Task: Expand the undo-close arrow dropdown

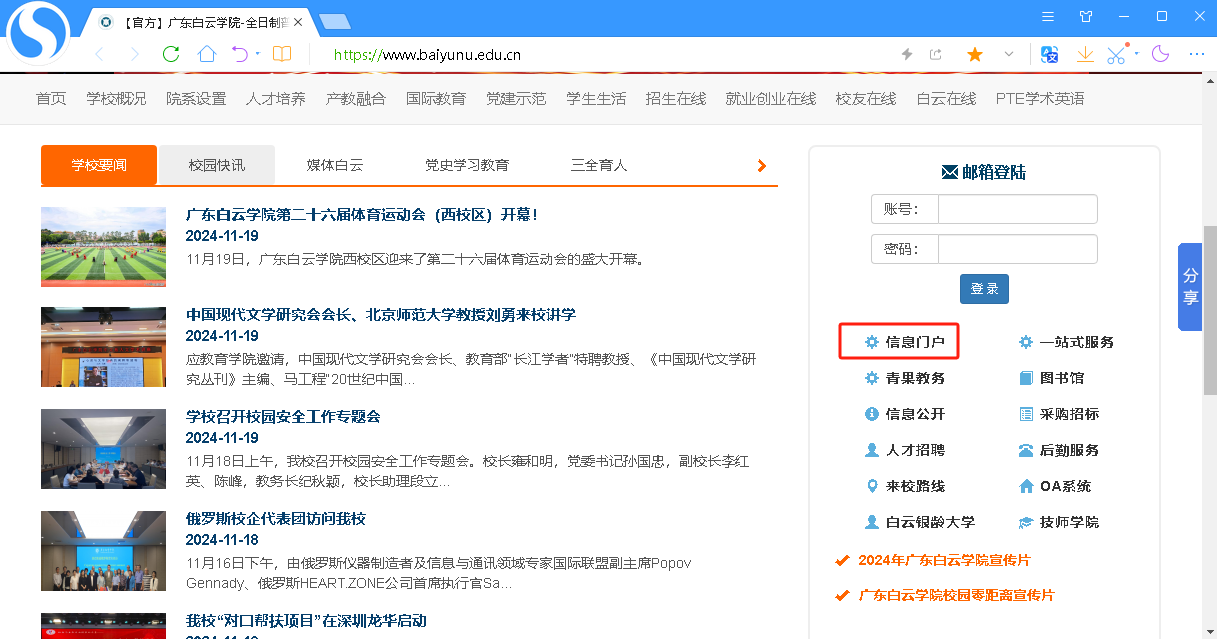Action: pos(258,54)
